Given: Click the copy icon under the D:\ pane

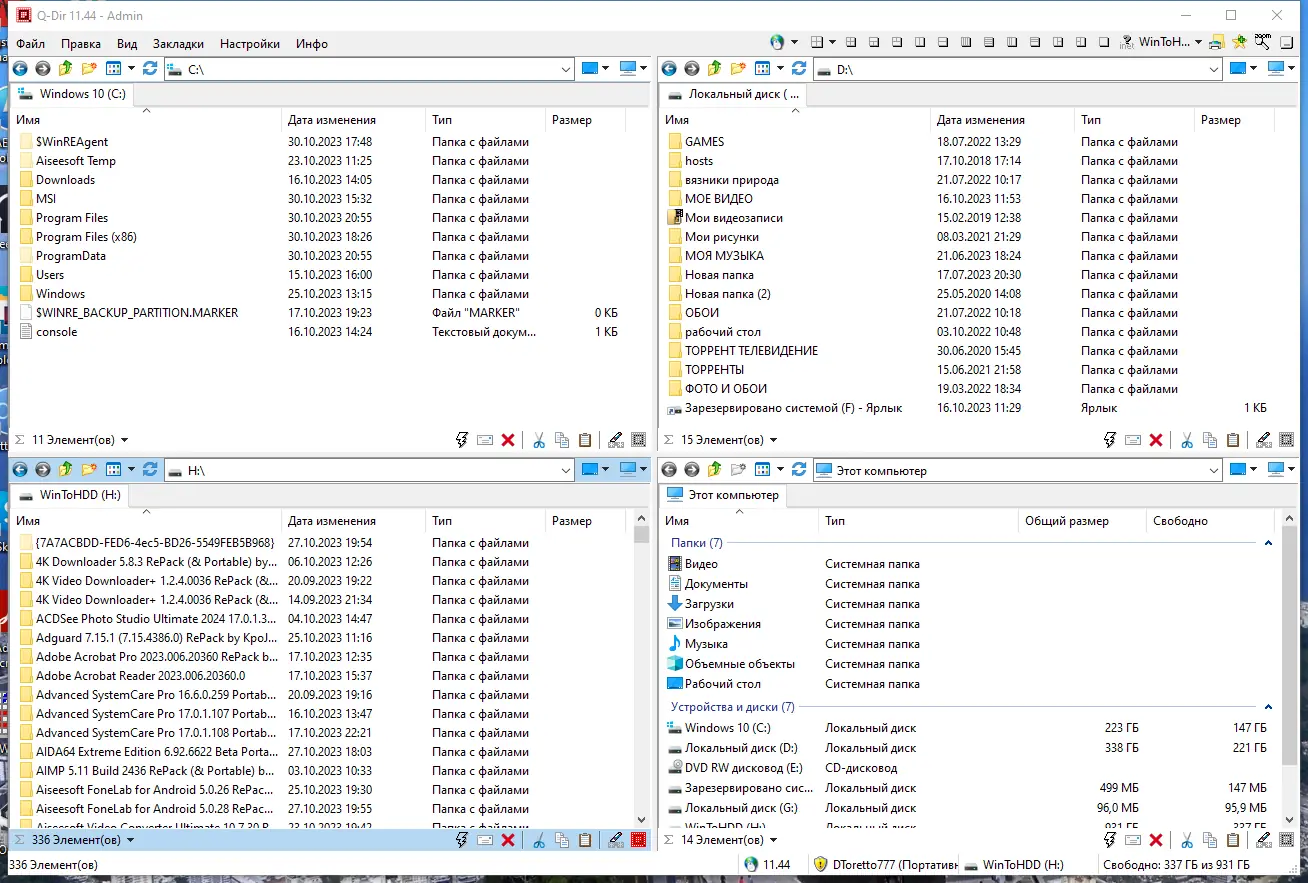Looking at the screenshot, I should tap(1210, 440).
